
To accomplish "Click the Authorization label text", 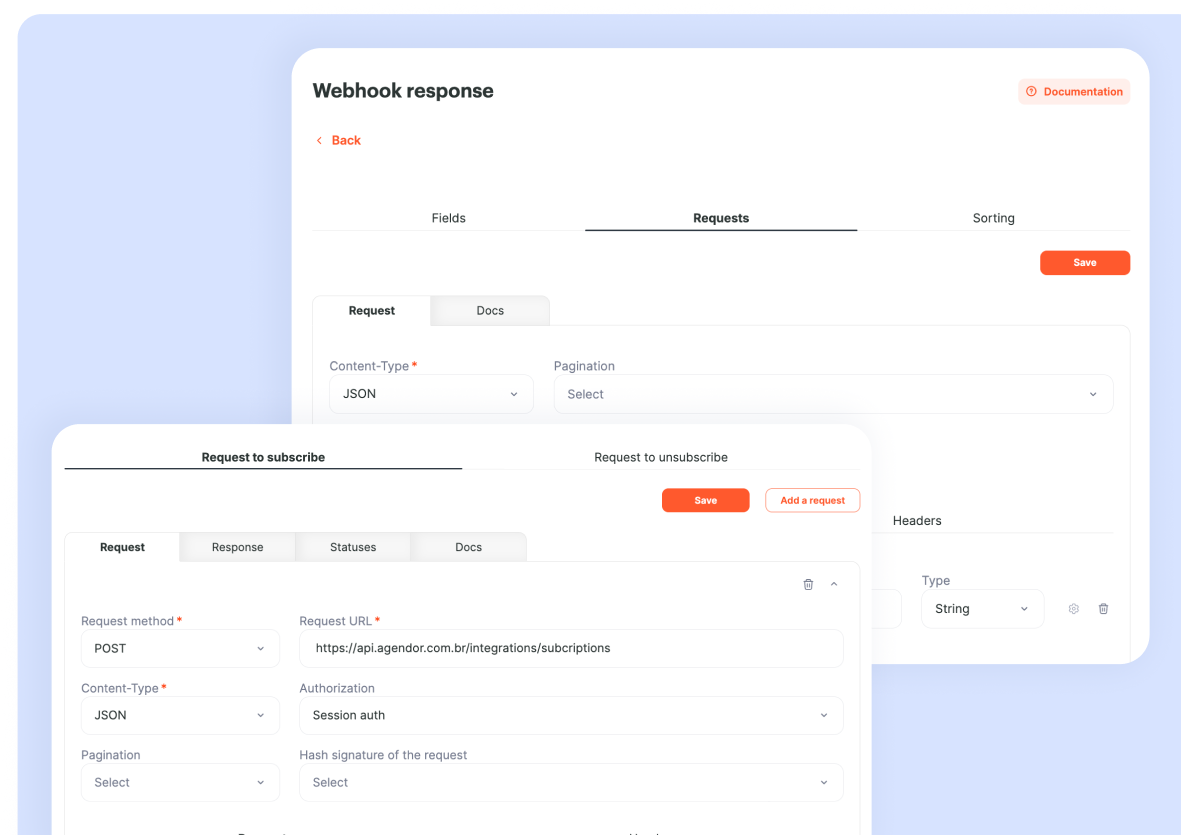I will click(x=337, y=688).
